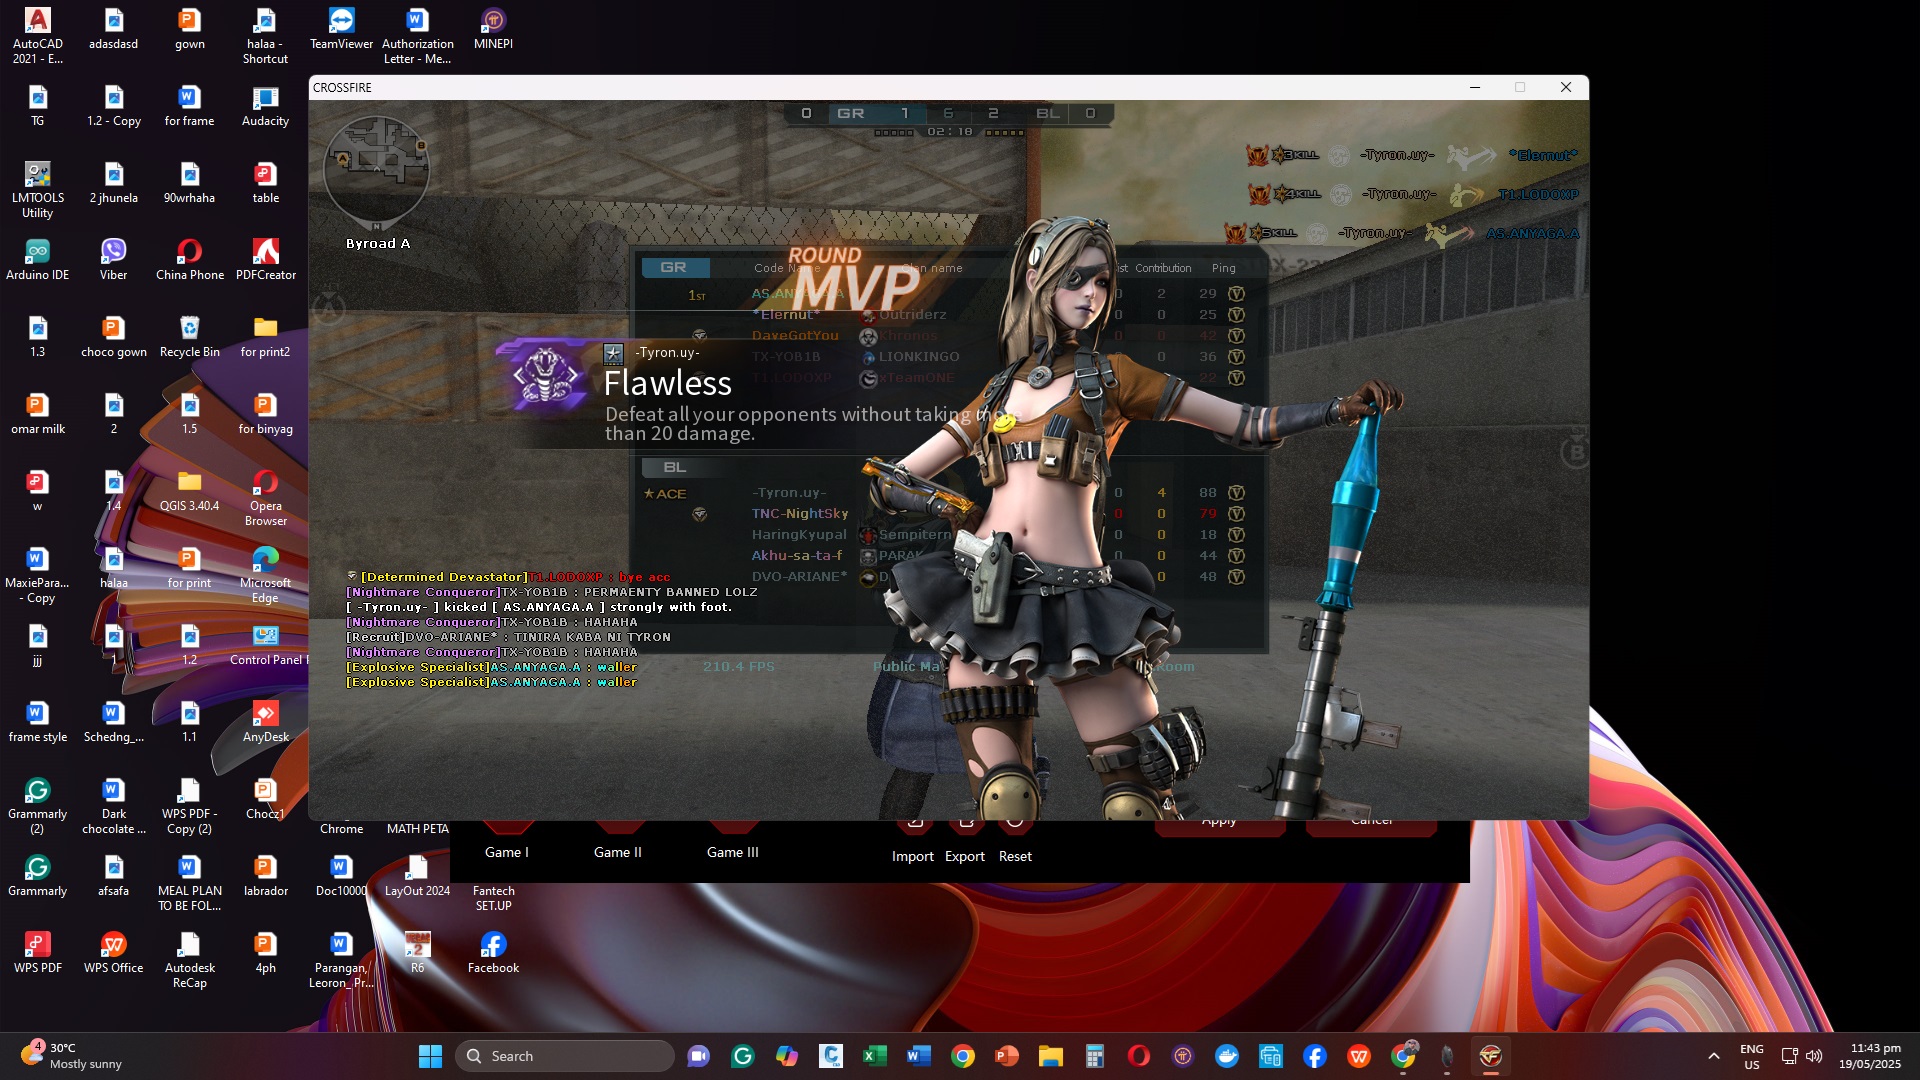This screenshot has width=1920, height=1080.
Task: Open File Explorer from the taskbar
Action: click(1051, 1056)
